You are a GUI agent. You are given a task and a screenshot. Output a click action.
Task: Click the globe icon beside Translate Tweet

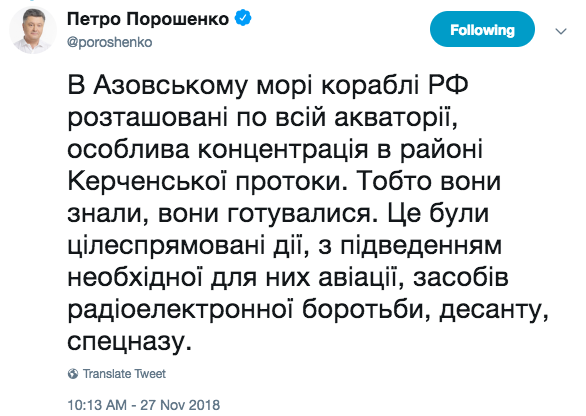pyautogui.click(x=73, y=374)
